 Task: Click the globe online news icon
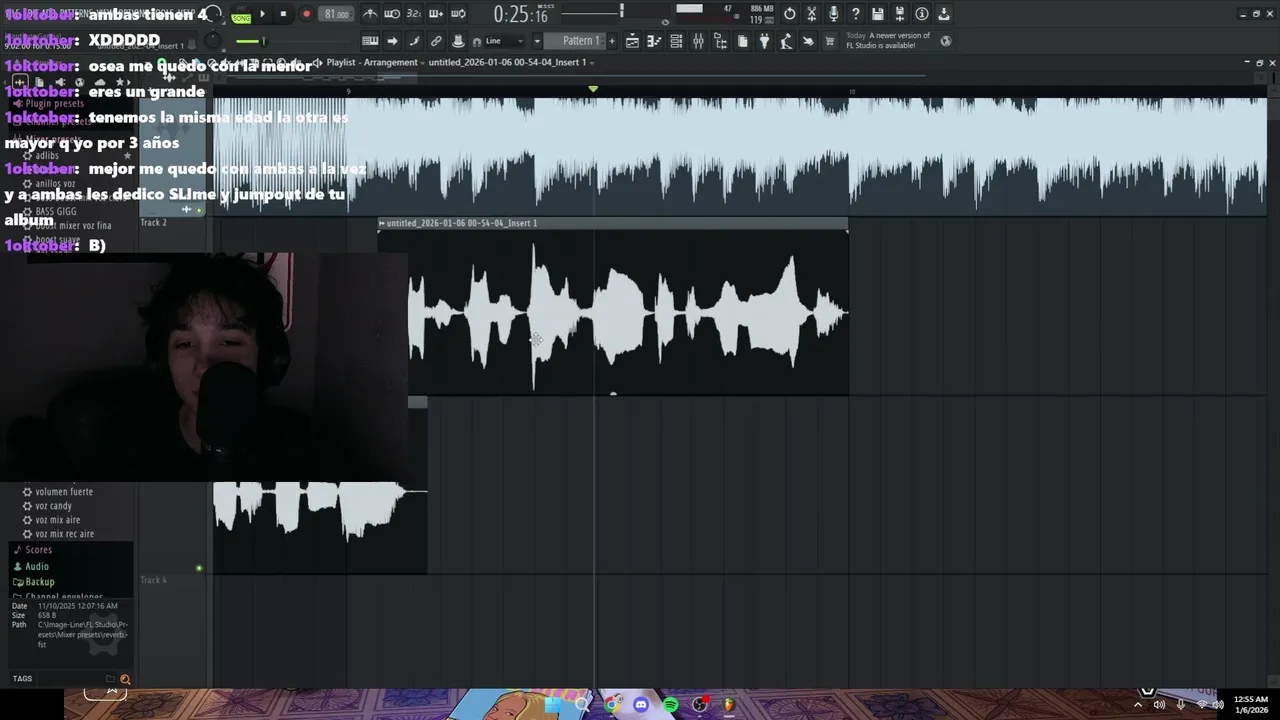pos(946,41)
